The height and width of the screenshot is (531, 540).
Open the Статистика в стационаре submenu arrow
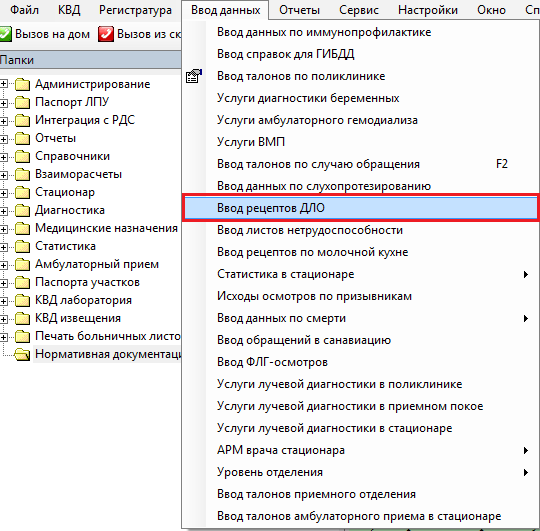click(x=526, y=274)
